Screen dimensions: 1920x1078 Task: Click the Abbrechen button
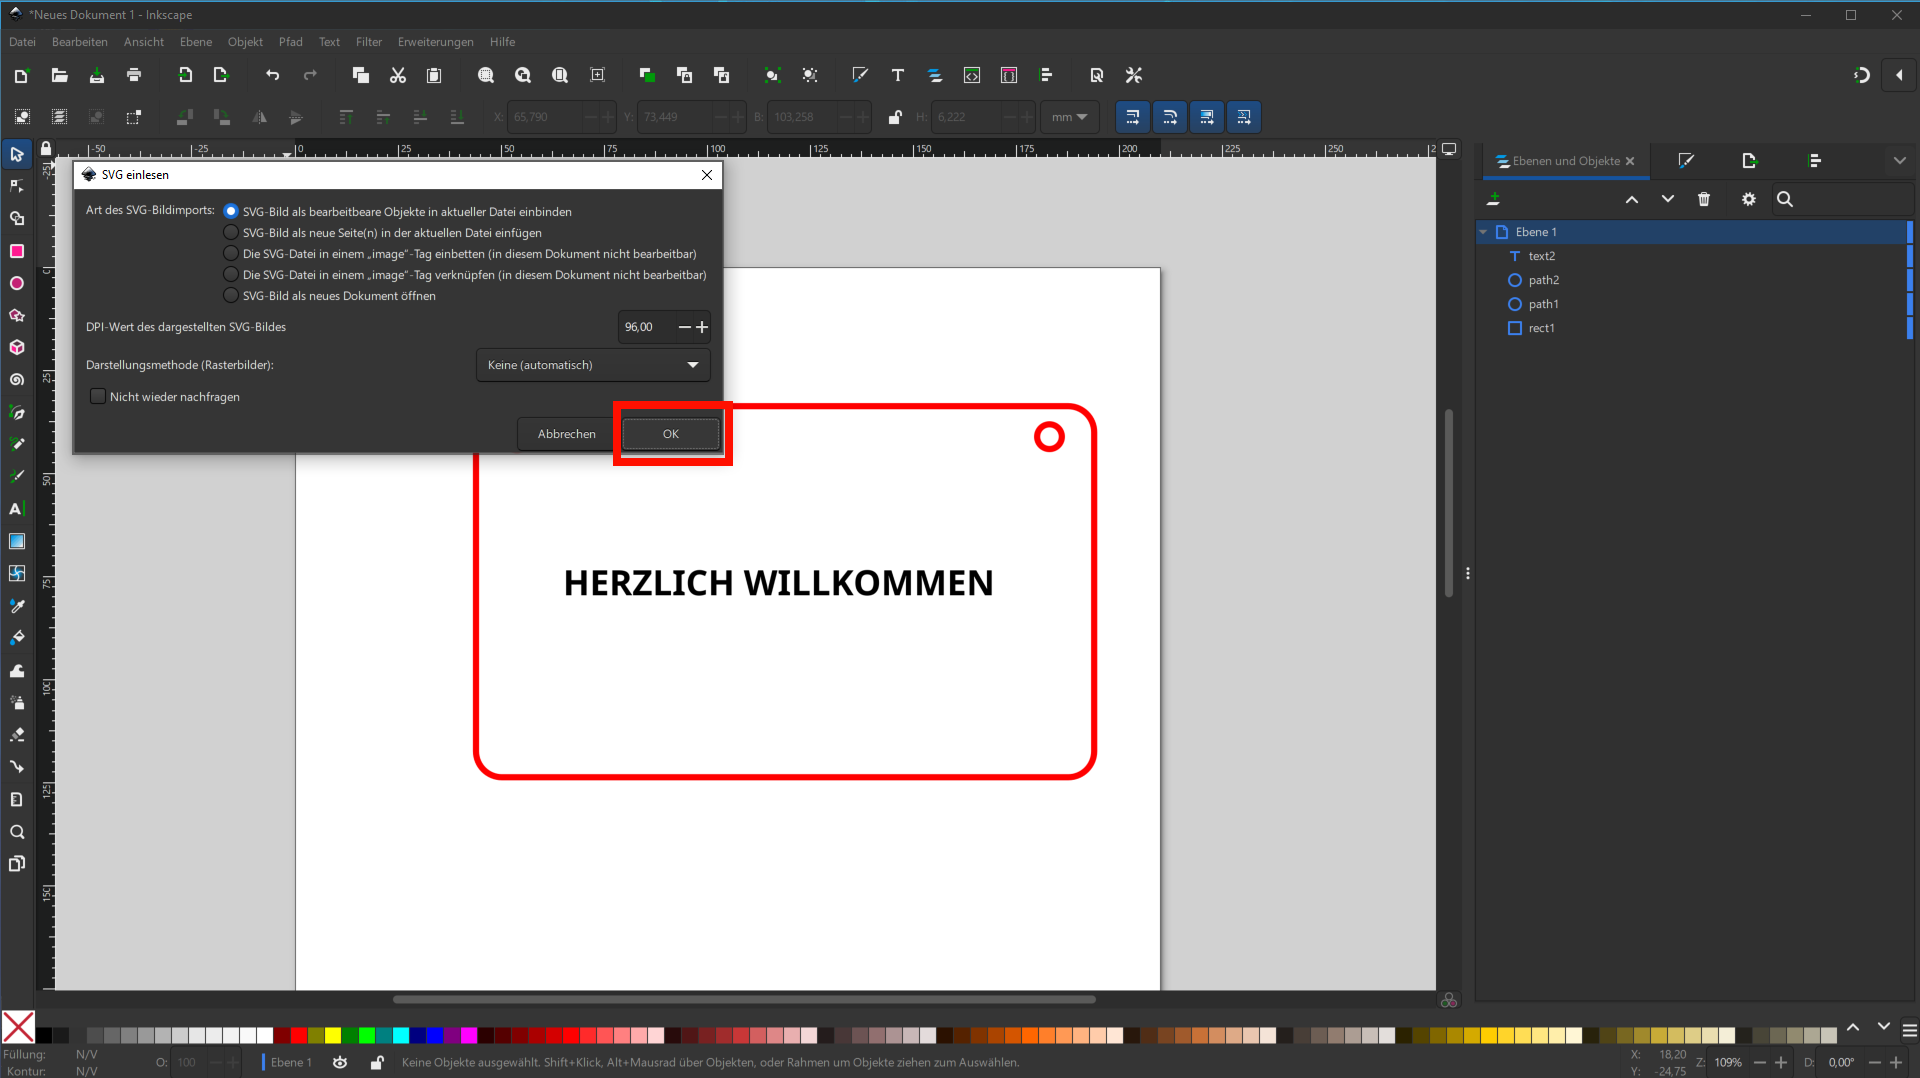click(567, 434)
